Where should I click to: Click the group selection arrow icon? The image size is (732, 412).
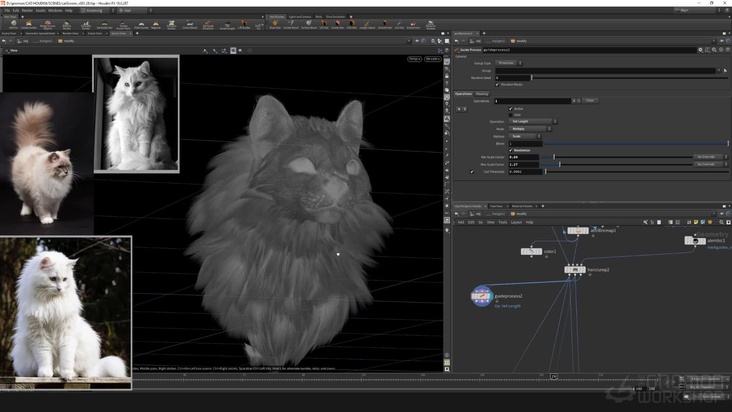[x=725, y=70]
